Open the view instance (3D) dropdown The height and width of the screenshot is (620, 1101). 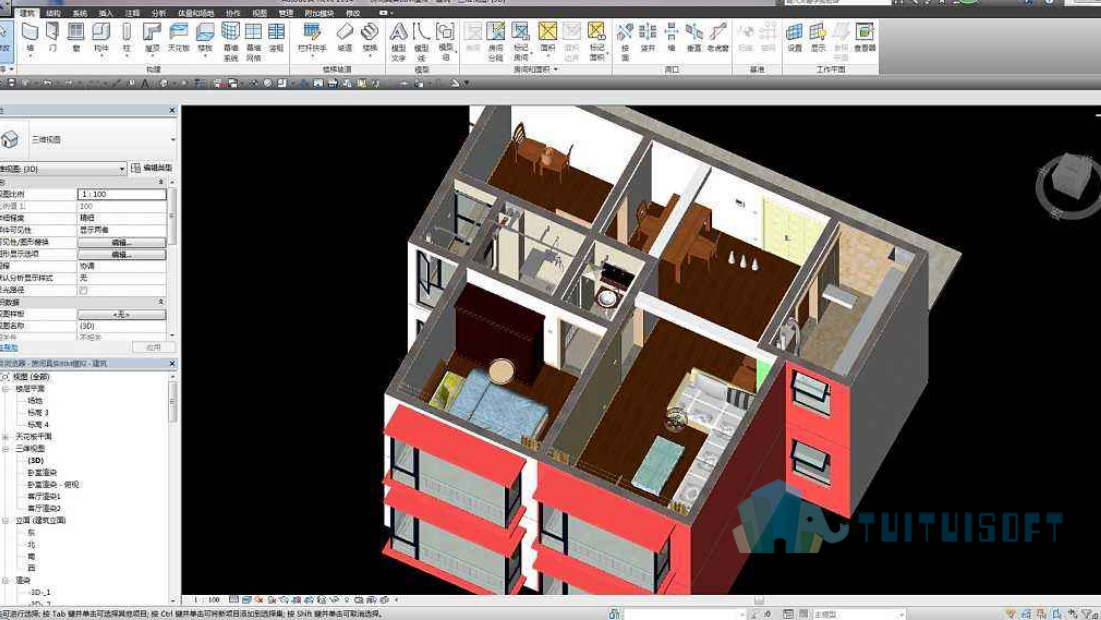click(x=121, y=169)
